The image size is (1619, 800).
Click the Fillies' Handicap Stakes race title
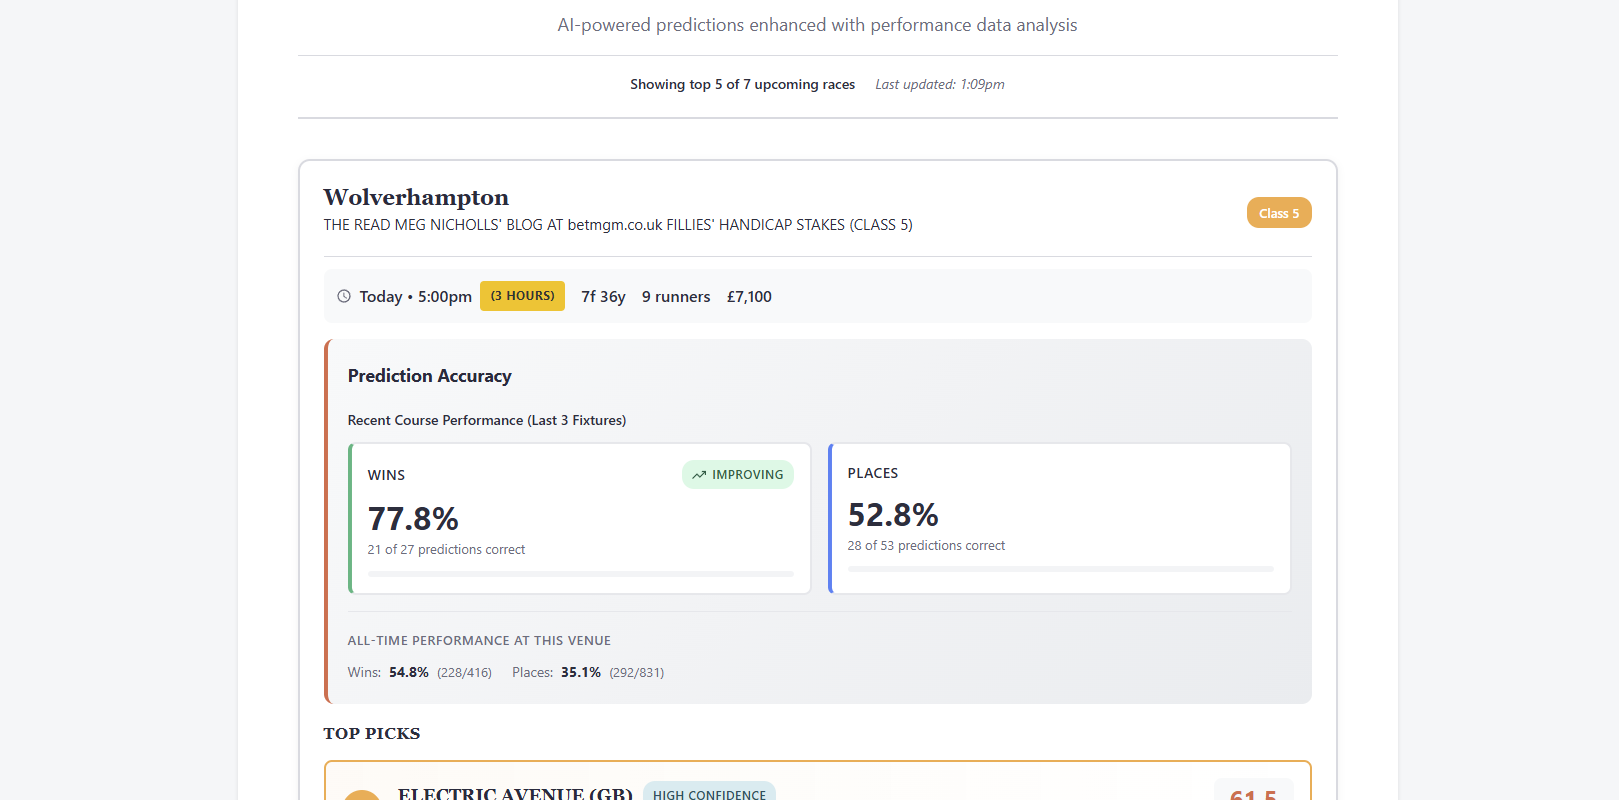point(617,225)
